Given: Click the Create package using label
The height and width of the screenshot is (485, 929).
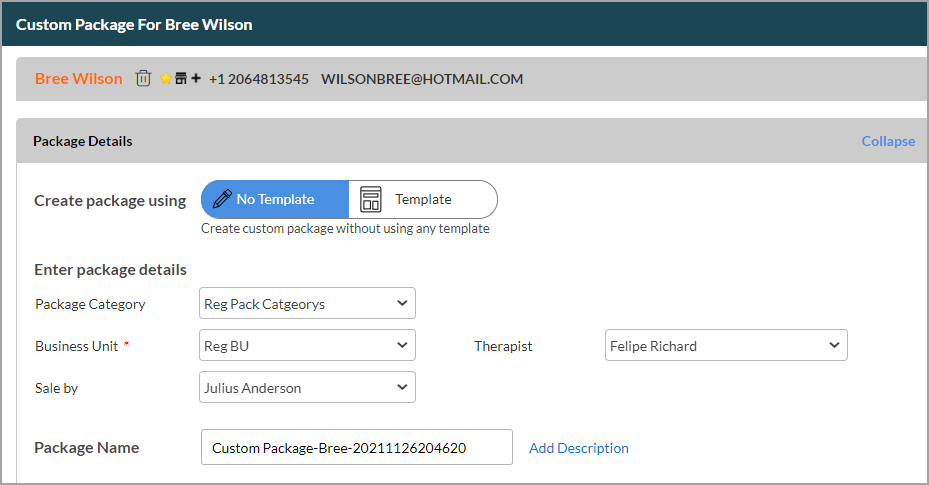Looking at the screenshot, I should [110, 201].
